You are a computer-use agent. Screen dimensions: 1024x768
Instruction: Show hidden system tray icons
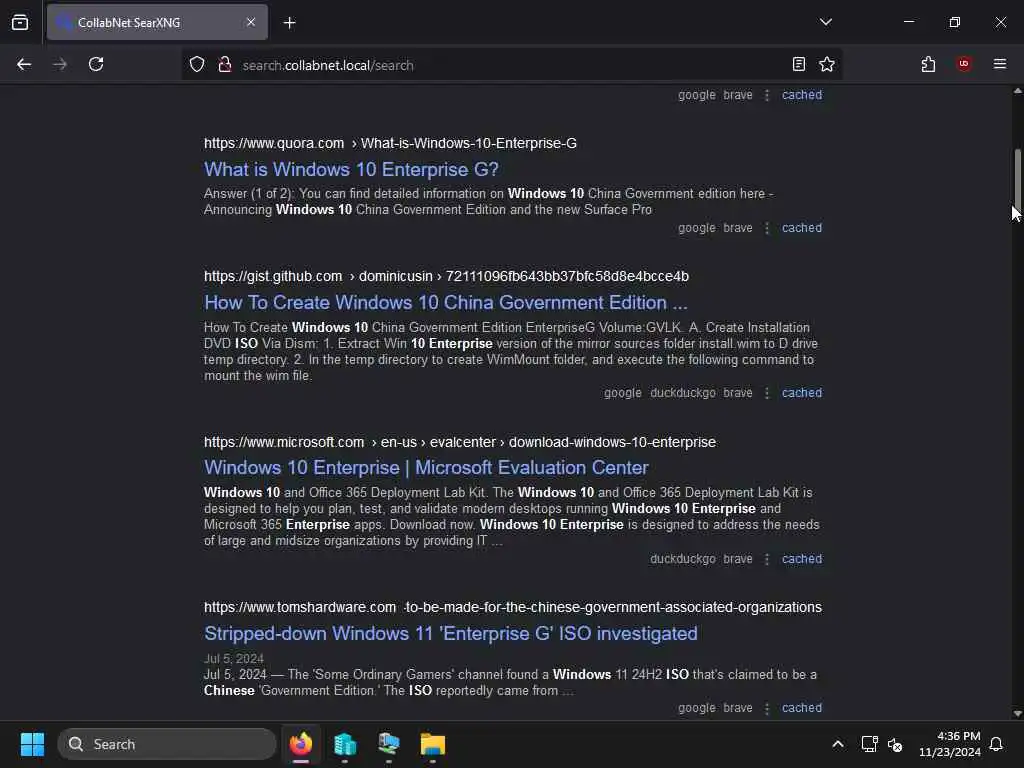[837, 744]
